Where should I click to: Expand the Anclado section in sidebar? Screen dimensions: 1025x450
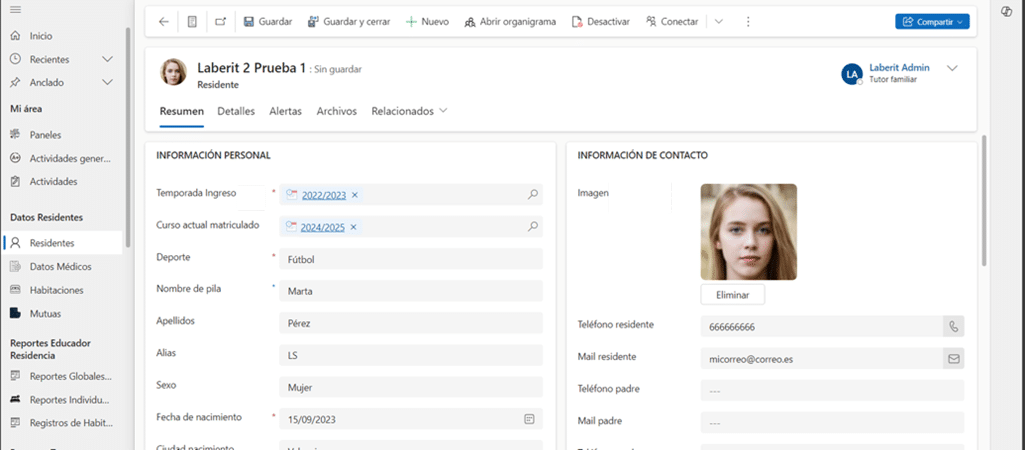click(108, 84)
